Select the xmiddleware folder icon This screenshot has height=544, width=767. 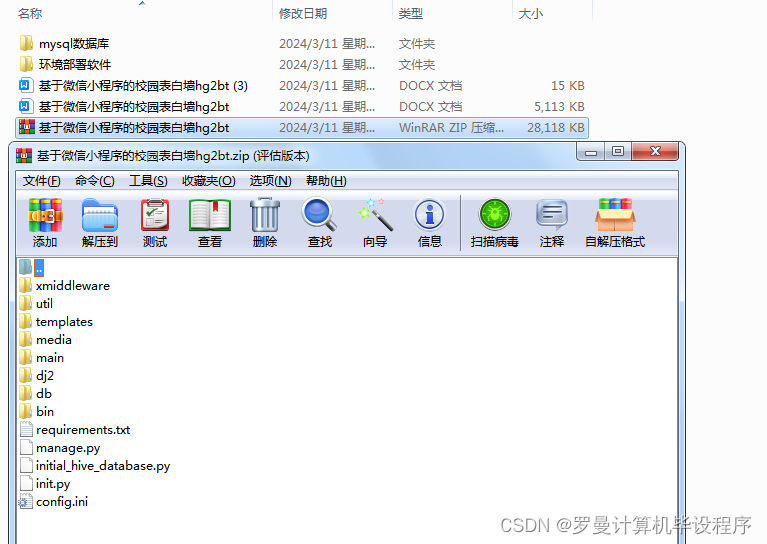[26, 285]
